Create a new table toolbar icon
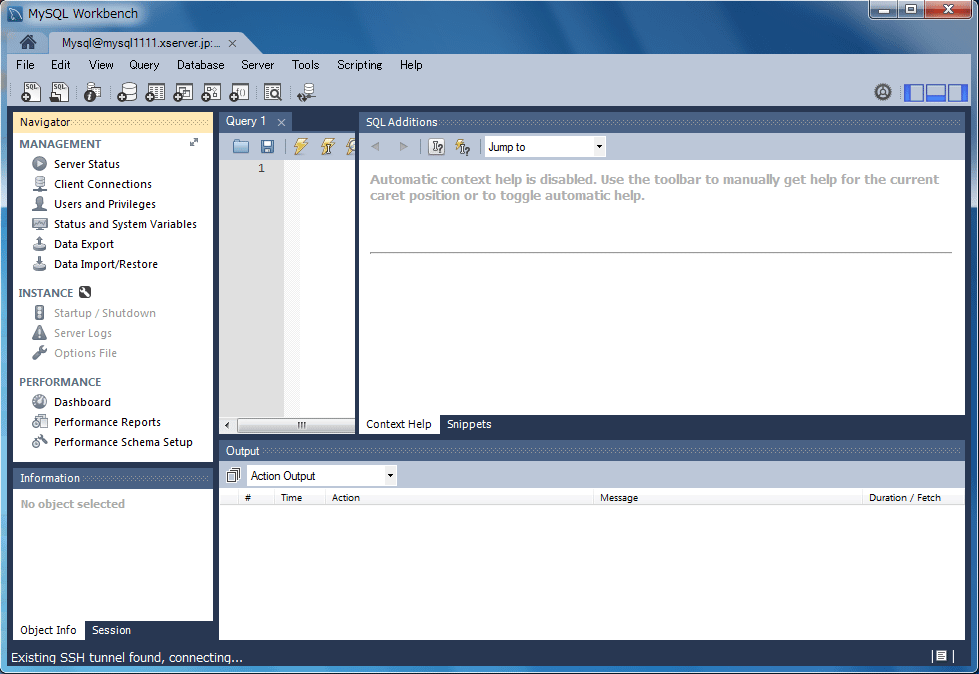The image size is (979, 674). coord(155,92)
